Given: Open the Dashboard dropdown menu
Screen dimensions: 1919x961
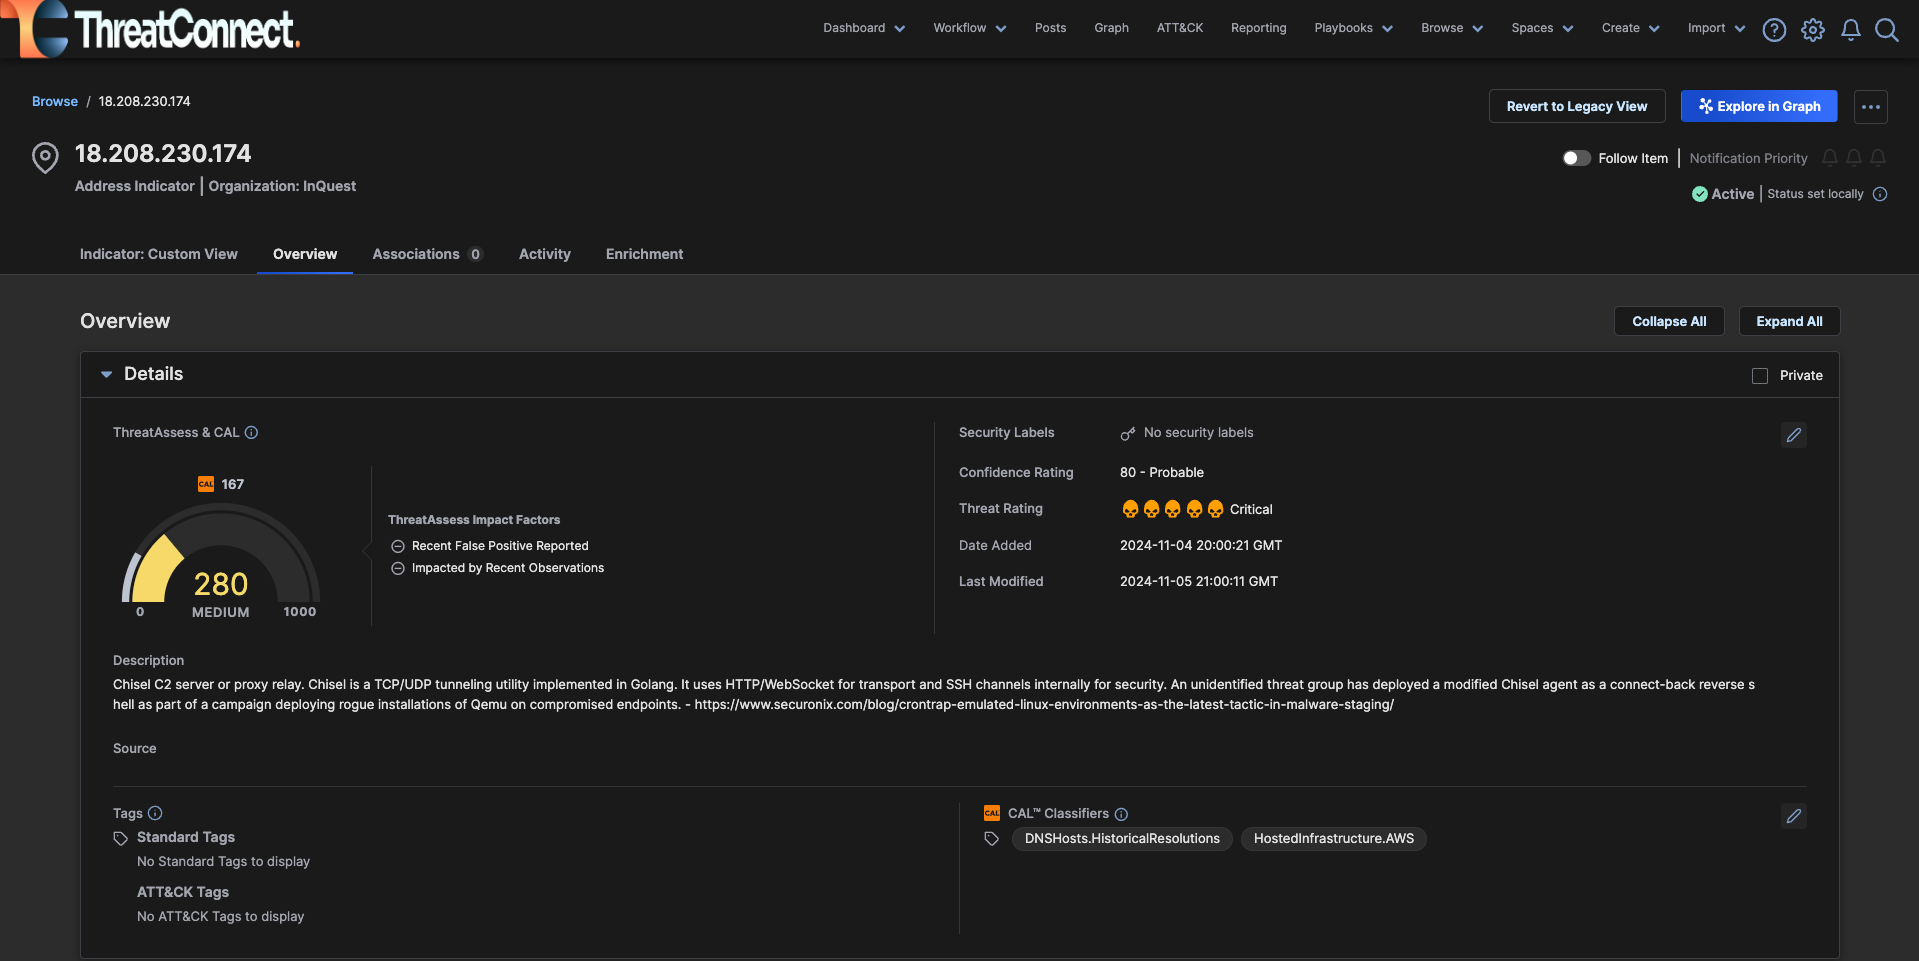Looking at the screenshot, I should pos(864,28).
